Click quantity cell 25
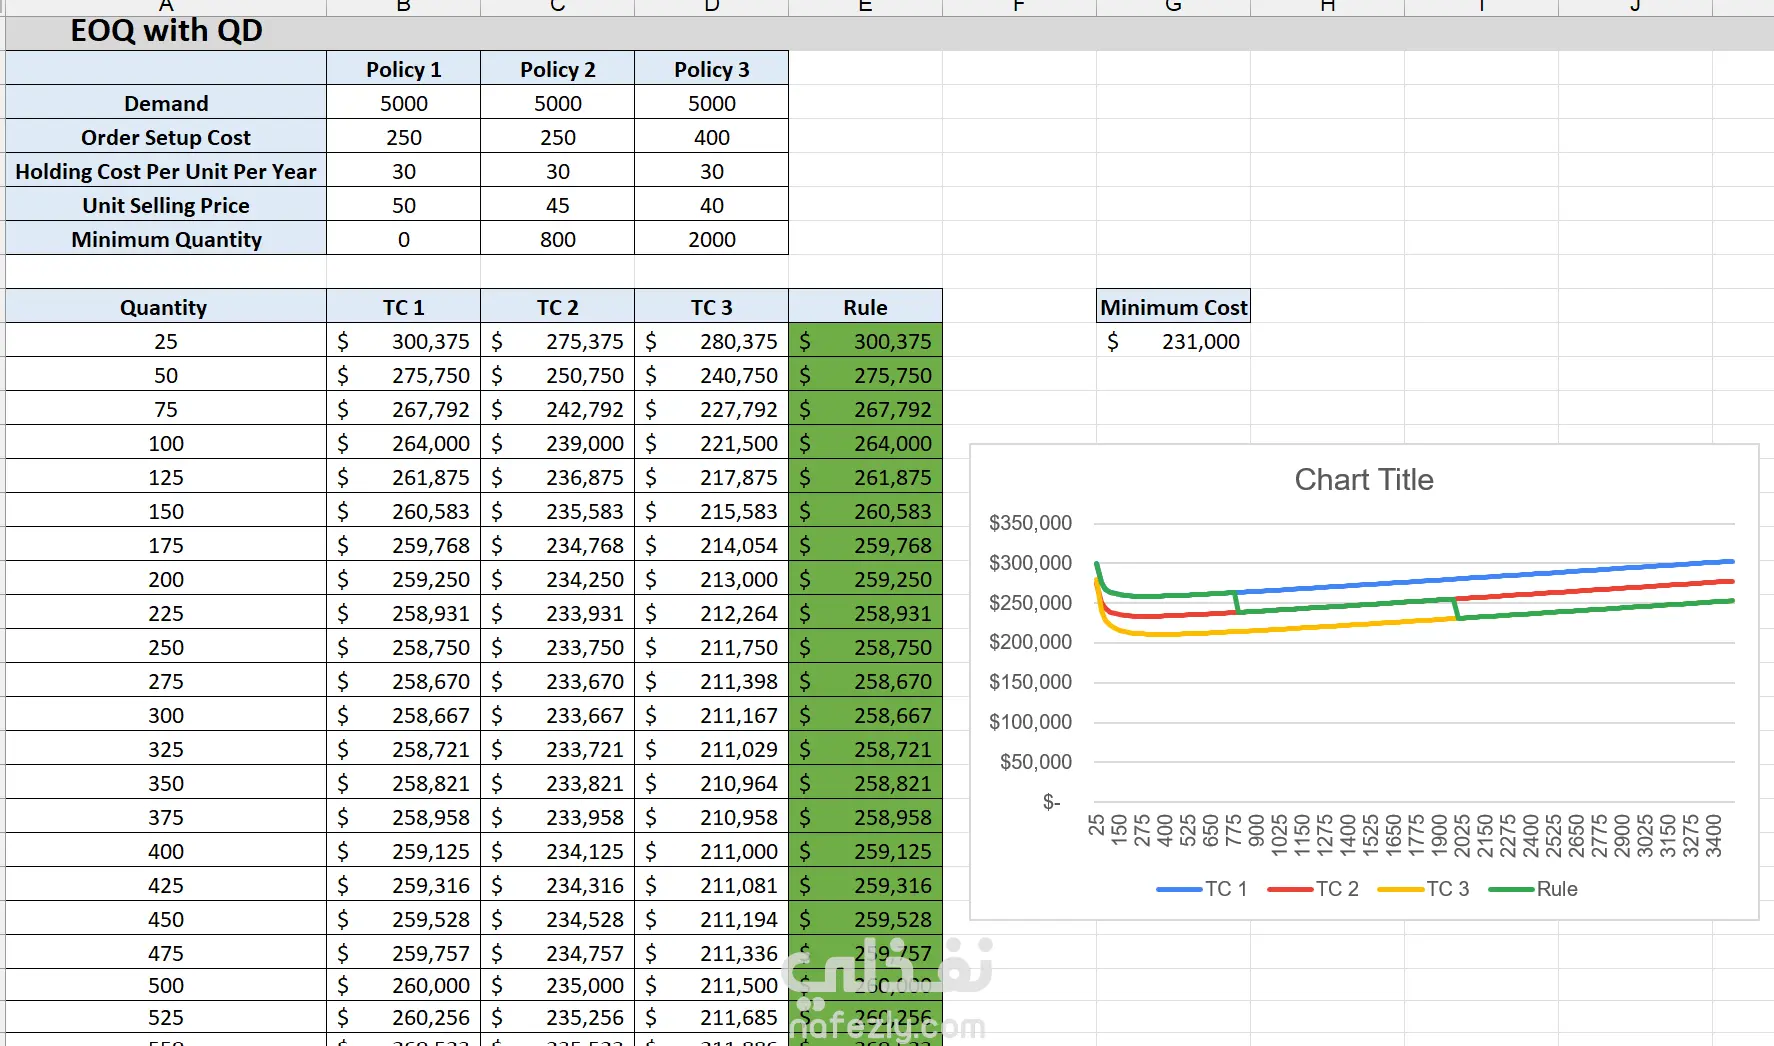 166,341
